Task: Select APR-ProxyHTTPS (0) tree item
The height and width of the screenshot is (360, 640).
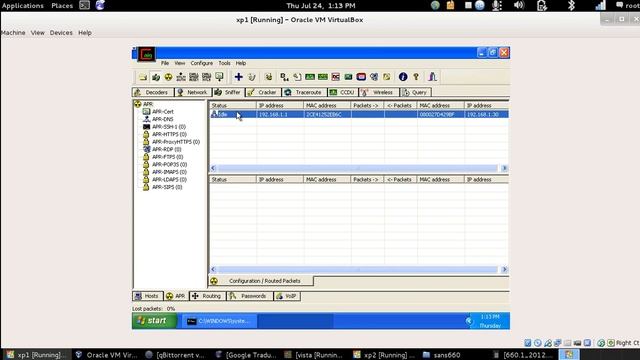Action: [x=176, y=142]
